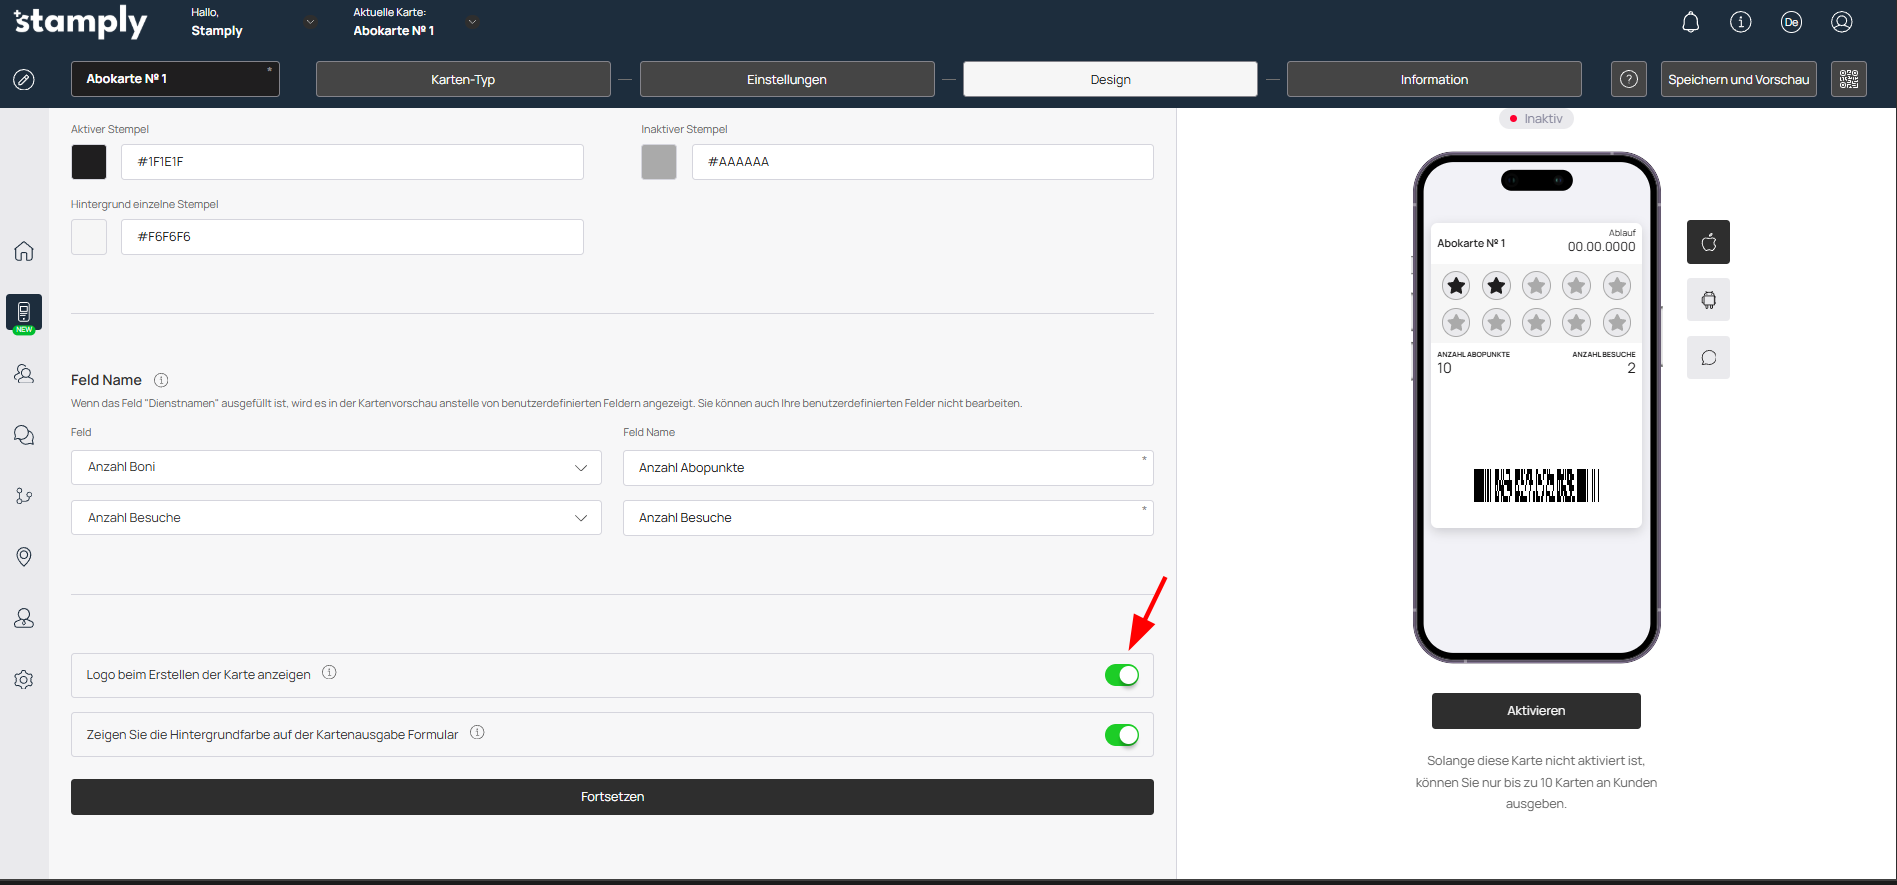Image resolution: width=1897 pixels, height=885 pixels.
Task: Go to the Information tab
Action: coord(1433,79)
